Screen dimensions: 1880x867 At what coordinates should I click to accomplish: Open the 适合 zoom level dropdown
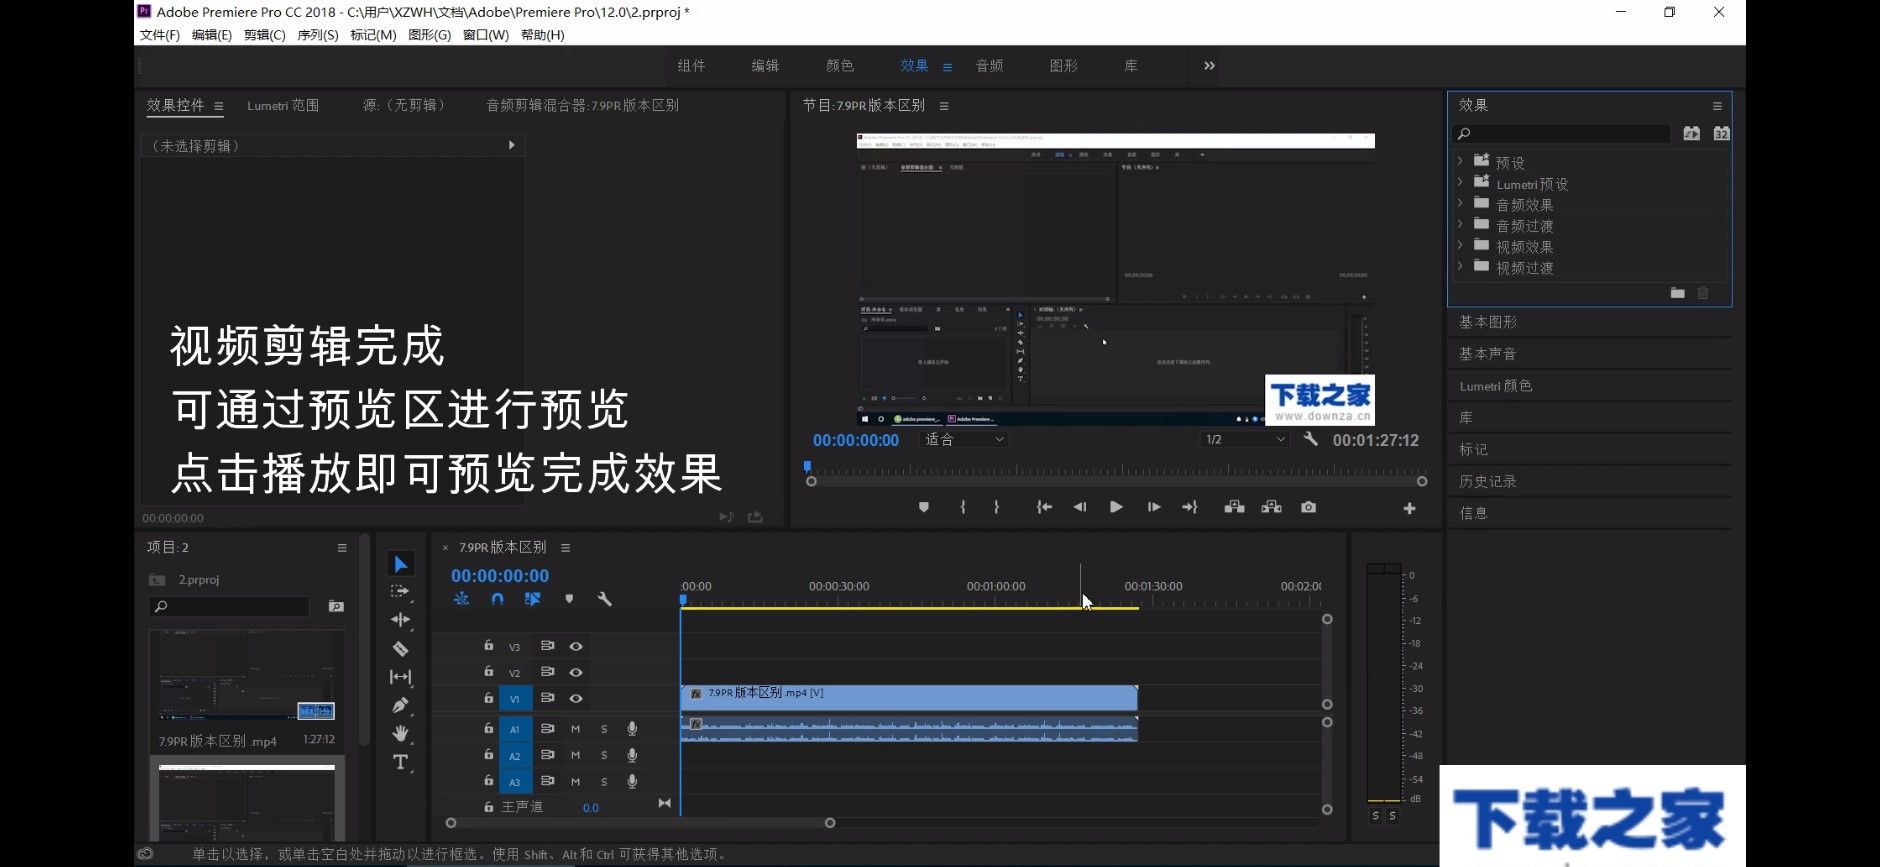click(964, 439)
